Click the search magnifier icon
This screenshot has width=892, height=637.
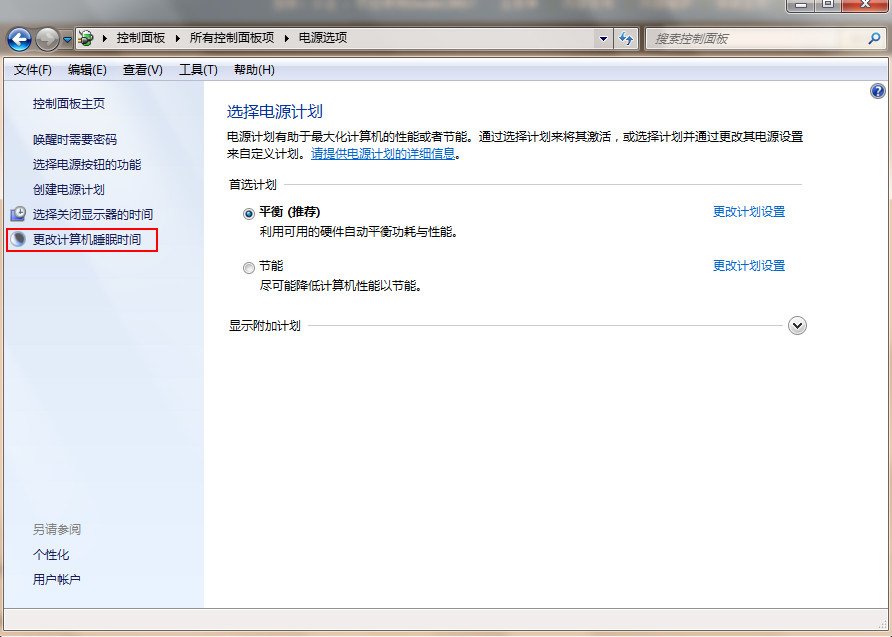coord(874,39)
